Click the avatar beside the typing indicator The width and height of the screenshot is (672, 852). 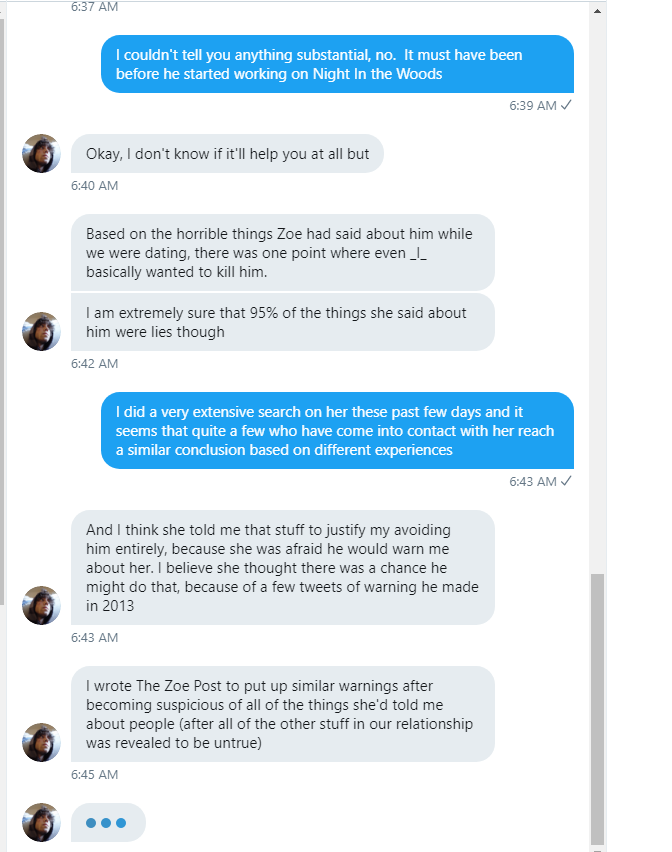(x=41, y=822)
